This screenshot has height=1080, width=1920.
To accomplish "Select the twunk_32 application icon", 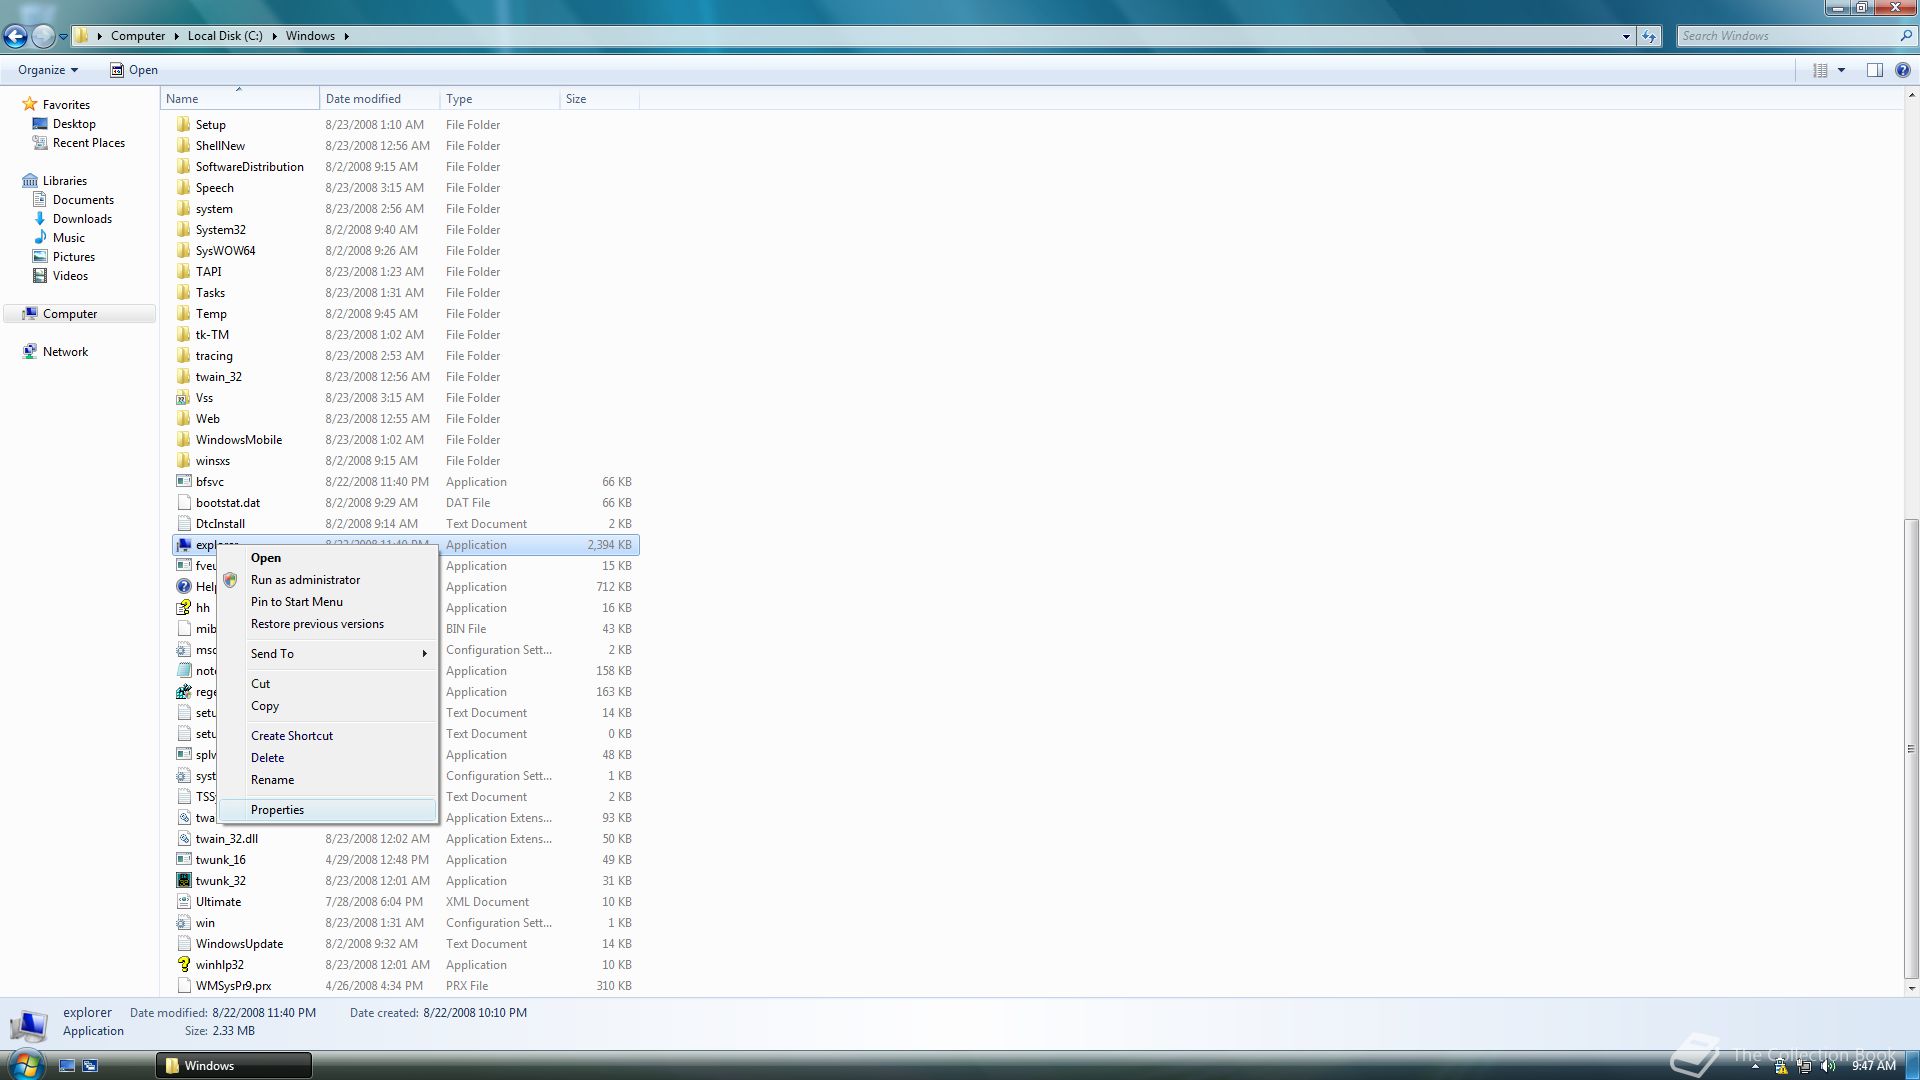I will click(x=183, y=881).
